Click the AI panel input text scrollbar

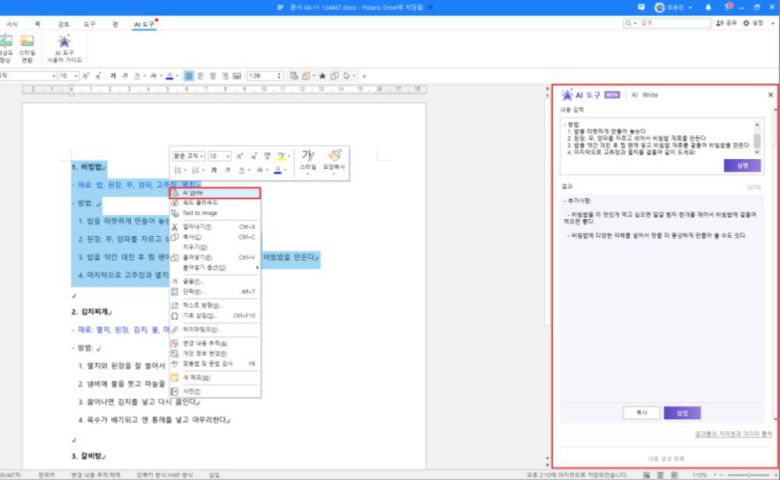click(x=757, y=138)
